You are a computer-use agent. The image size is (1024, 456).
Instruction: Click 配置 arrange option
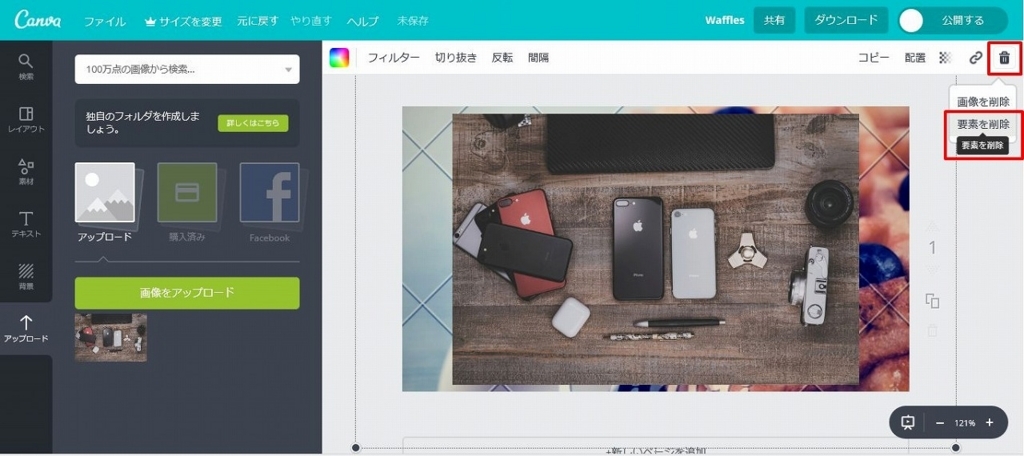coord(915,57)
